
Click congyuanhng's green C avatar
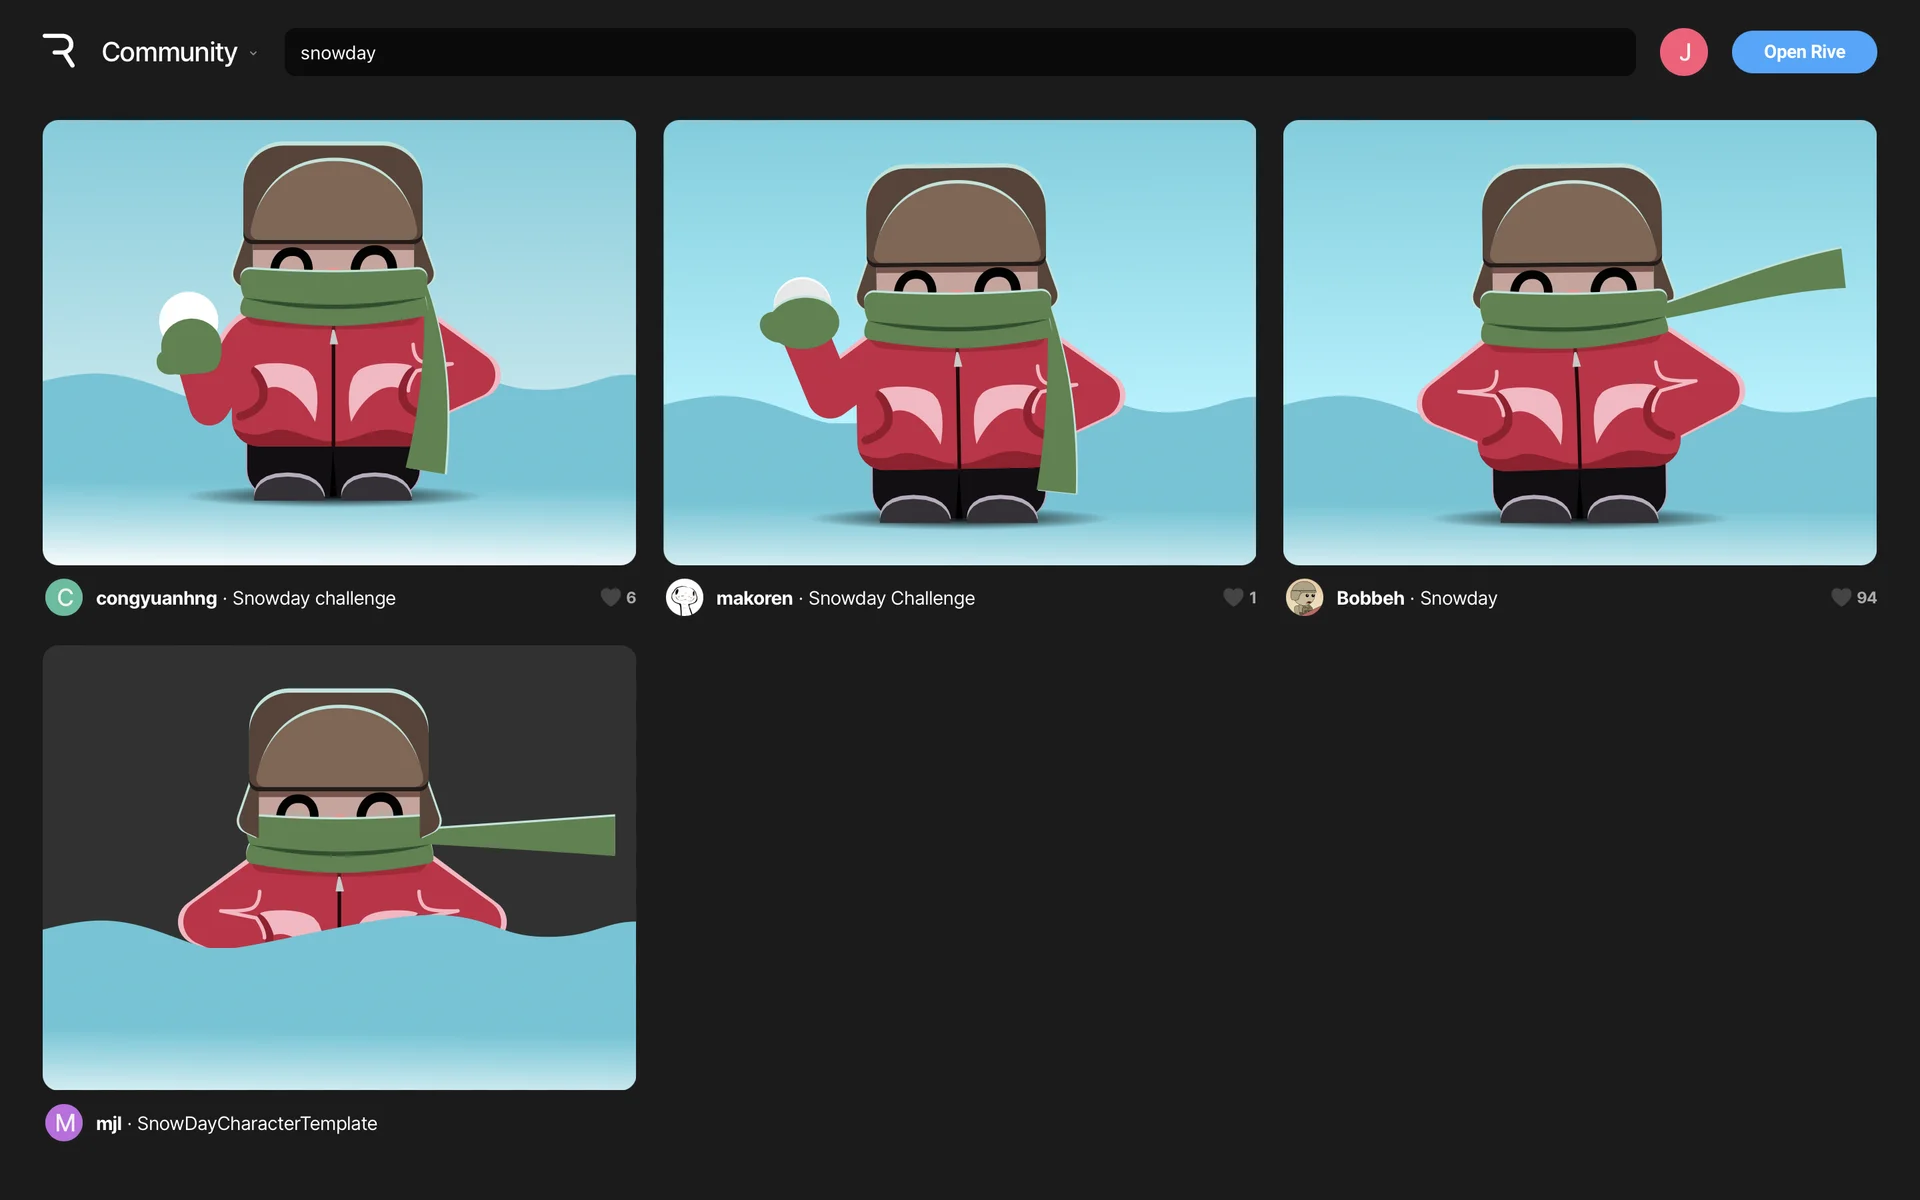tap(64, 598)
